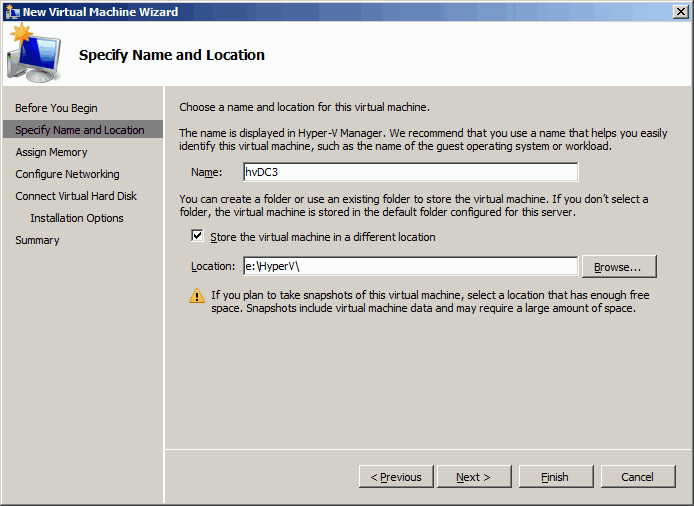
Task: Click the Finish button
Action: point(556,477)
